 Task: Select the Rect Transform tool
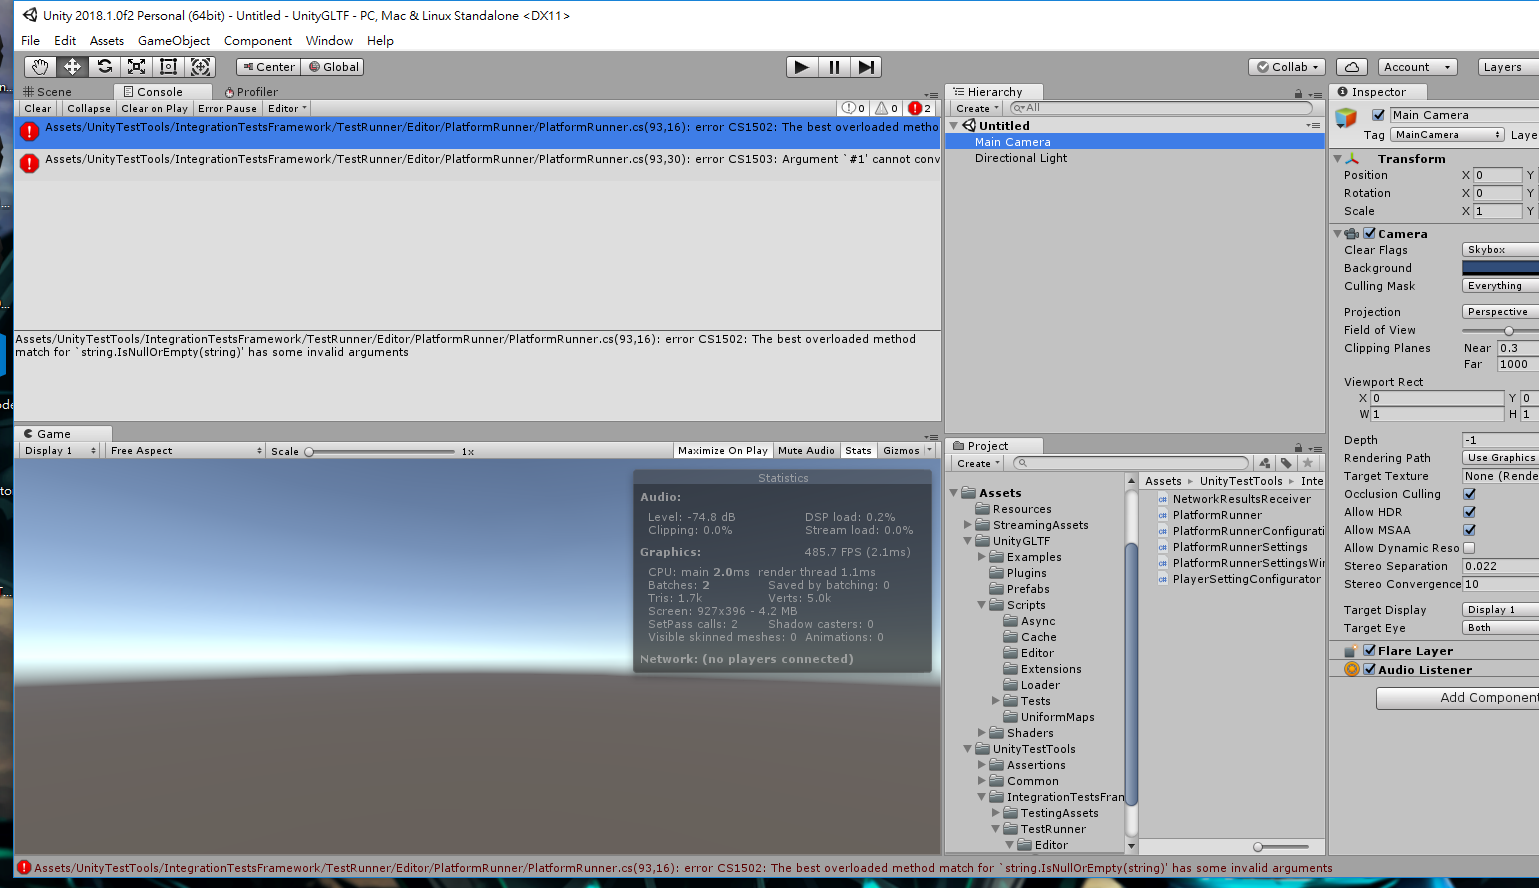[x=168, y=66]
